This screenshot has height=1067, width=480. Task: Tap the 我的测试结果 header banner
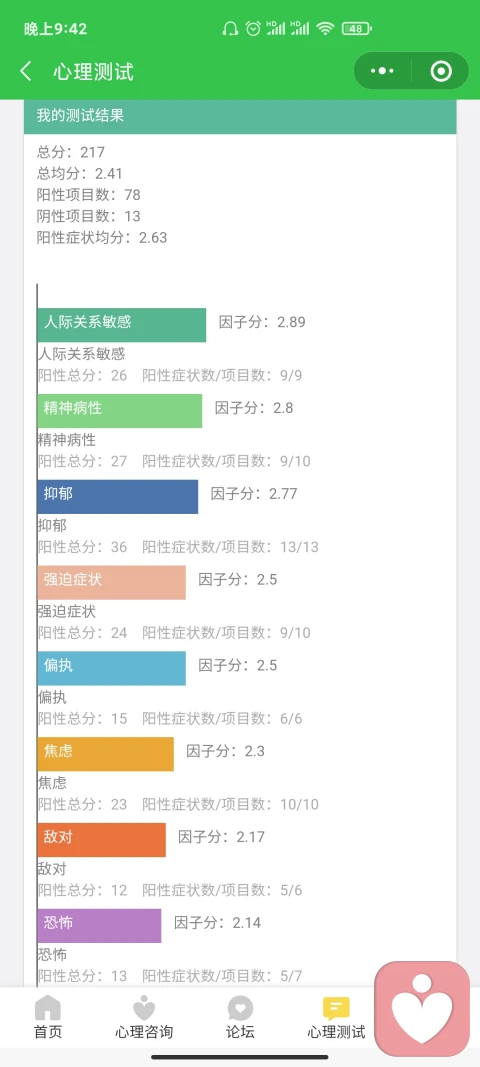point(240,116)
